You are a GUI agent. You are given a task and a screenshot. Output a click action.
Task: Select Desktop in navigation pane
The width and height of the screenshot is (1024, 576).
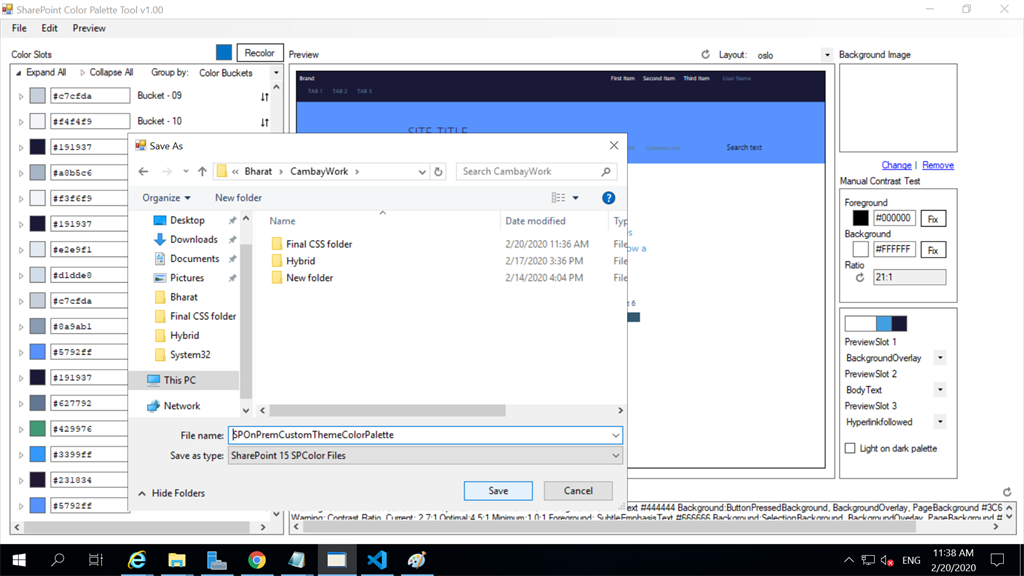[x=187, y=220]
